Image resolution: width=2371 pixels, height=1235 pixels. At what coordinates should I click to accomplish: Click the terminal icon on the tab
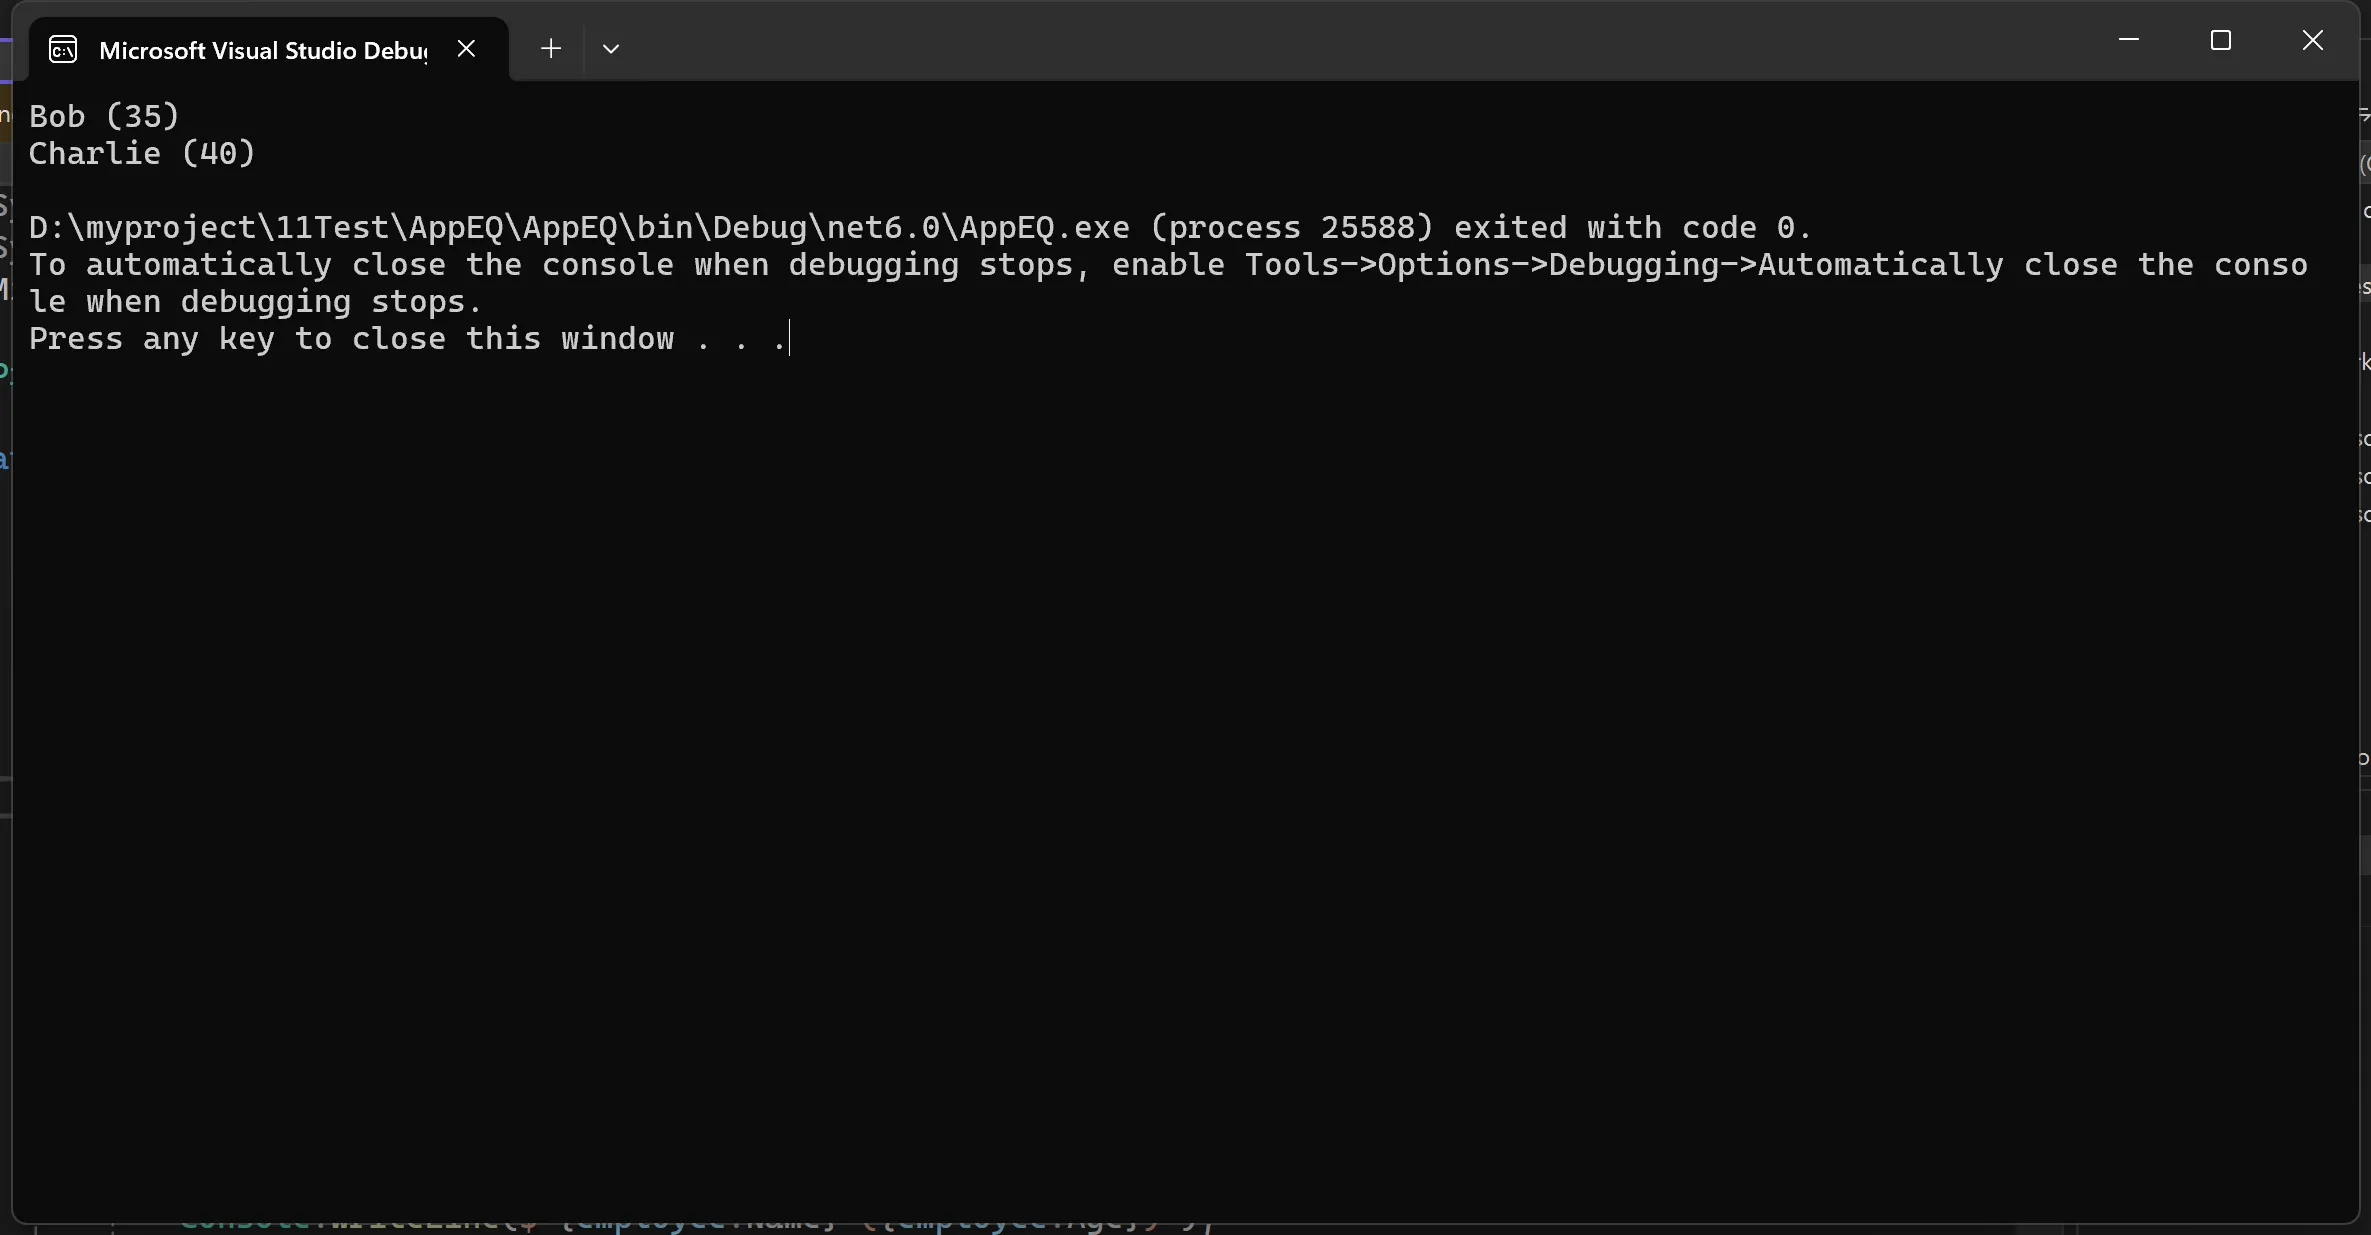pos(63,49)
